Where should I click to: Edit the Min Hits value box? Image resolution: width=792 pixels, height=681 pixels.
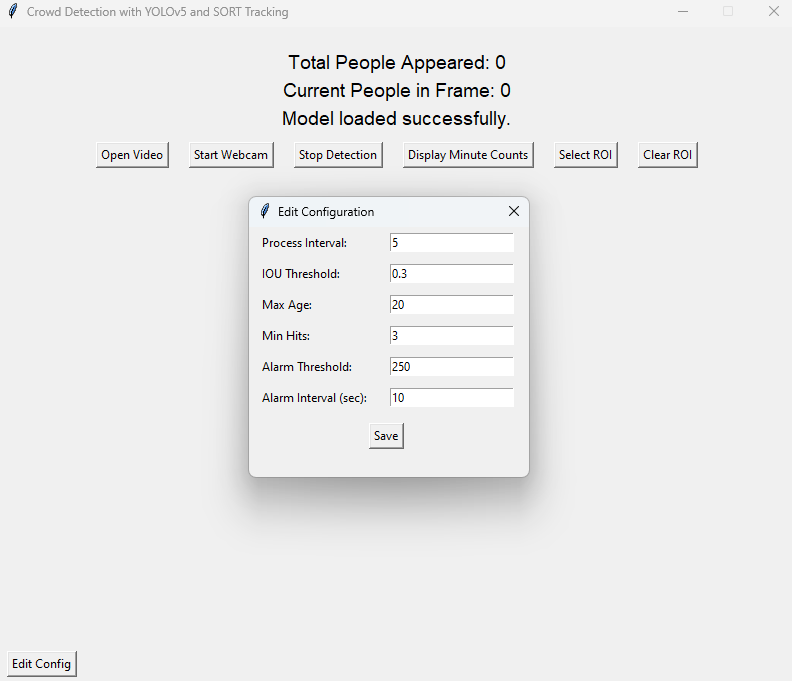[x=452, y=335]
